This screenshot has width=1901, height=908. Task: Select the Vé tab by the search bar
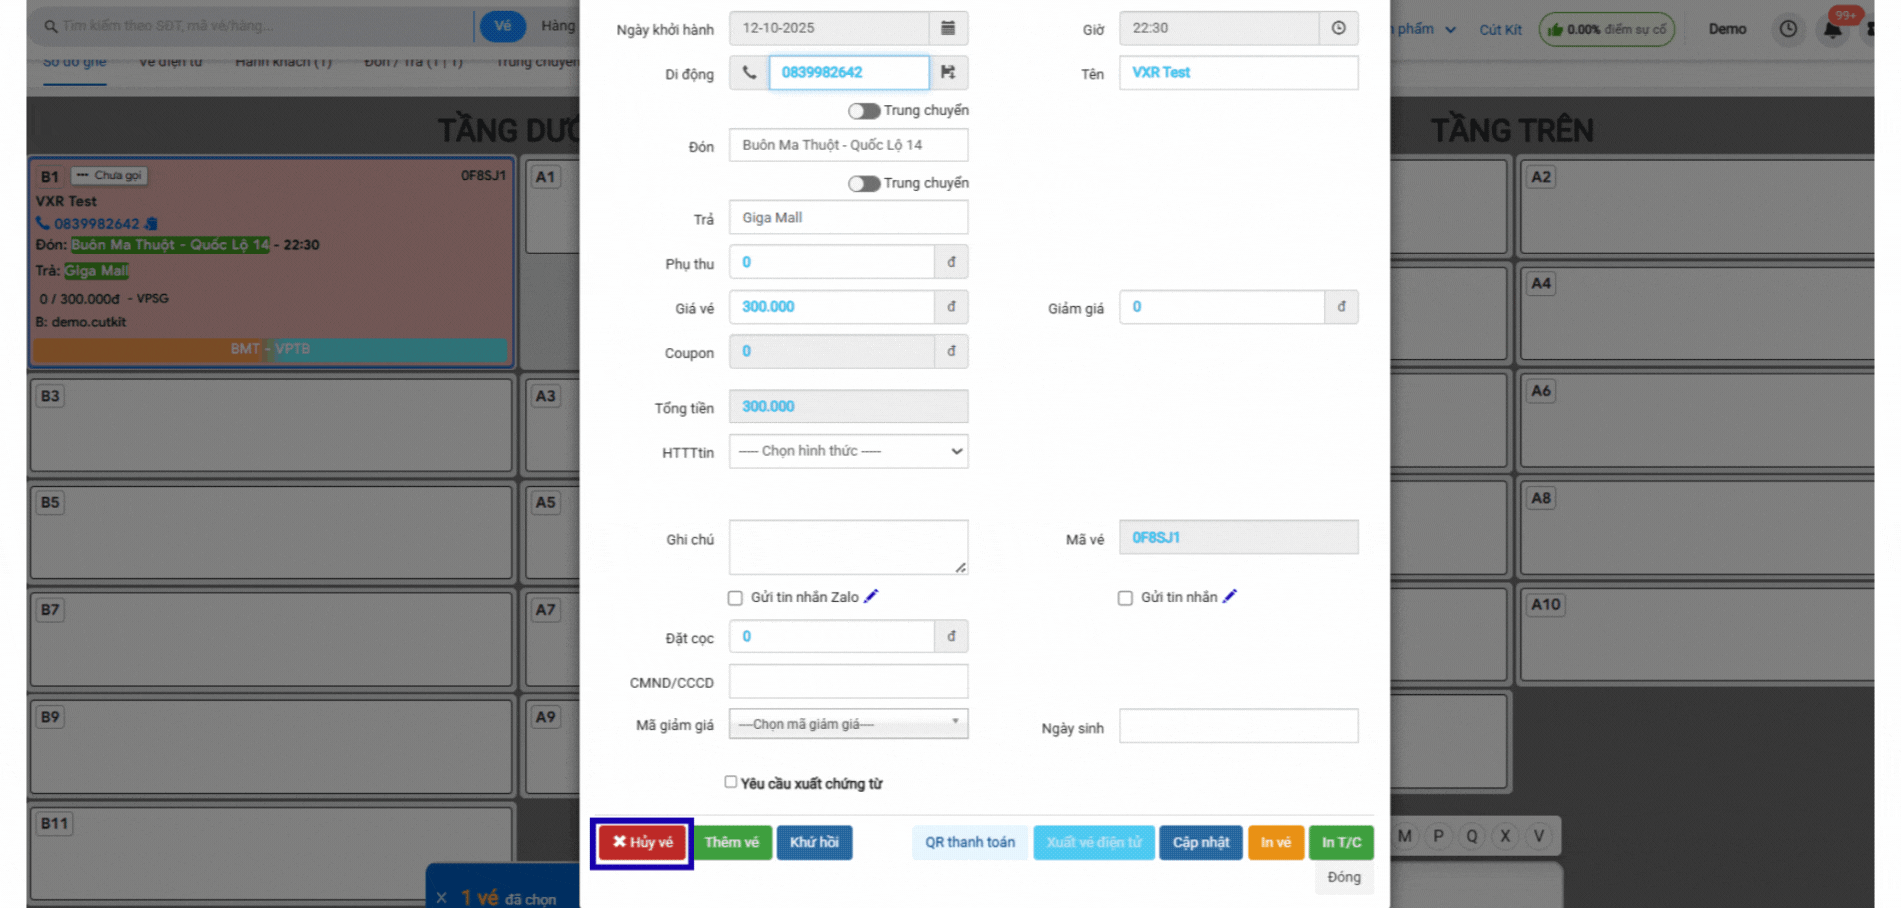click(x=502, y=26)
